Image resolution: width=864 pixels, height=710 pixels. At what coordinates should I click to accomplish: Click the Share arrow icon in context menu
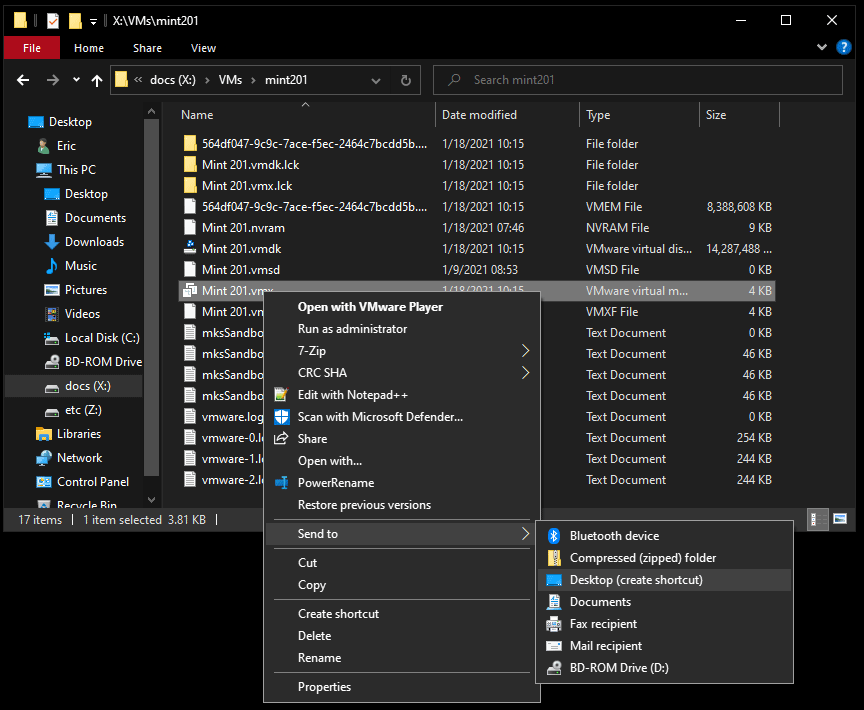point(282,438)
